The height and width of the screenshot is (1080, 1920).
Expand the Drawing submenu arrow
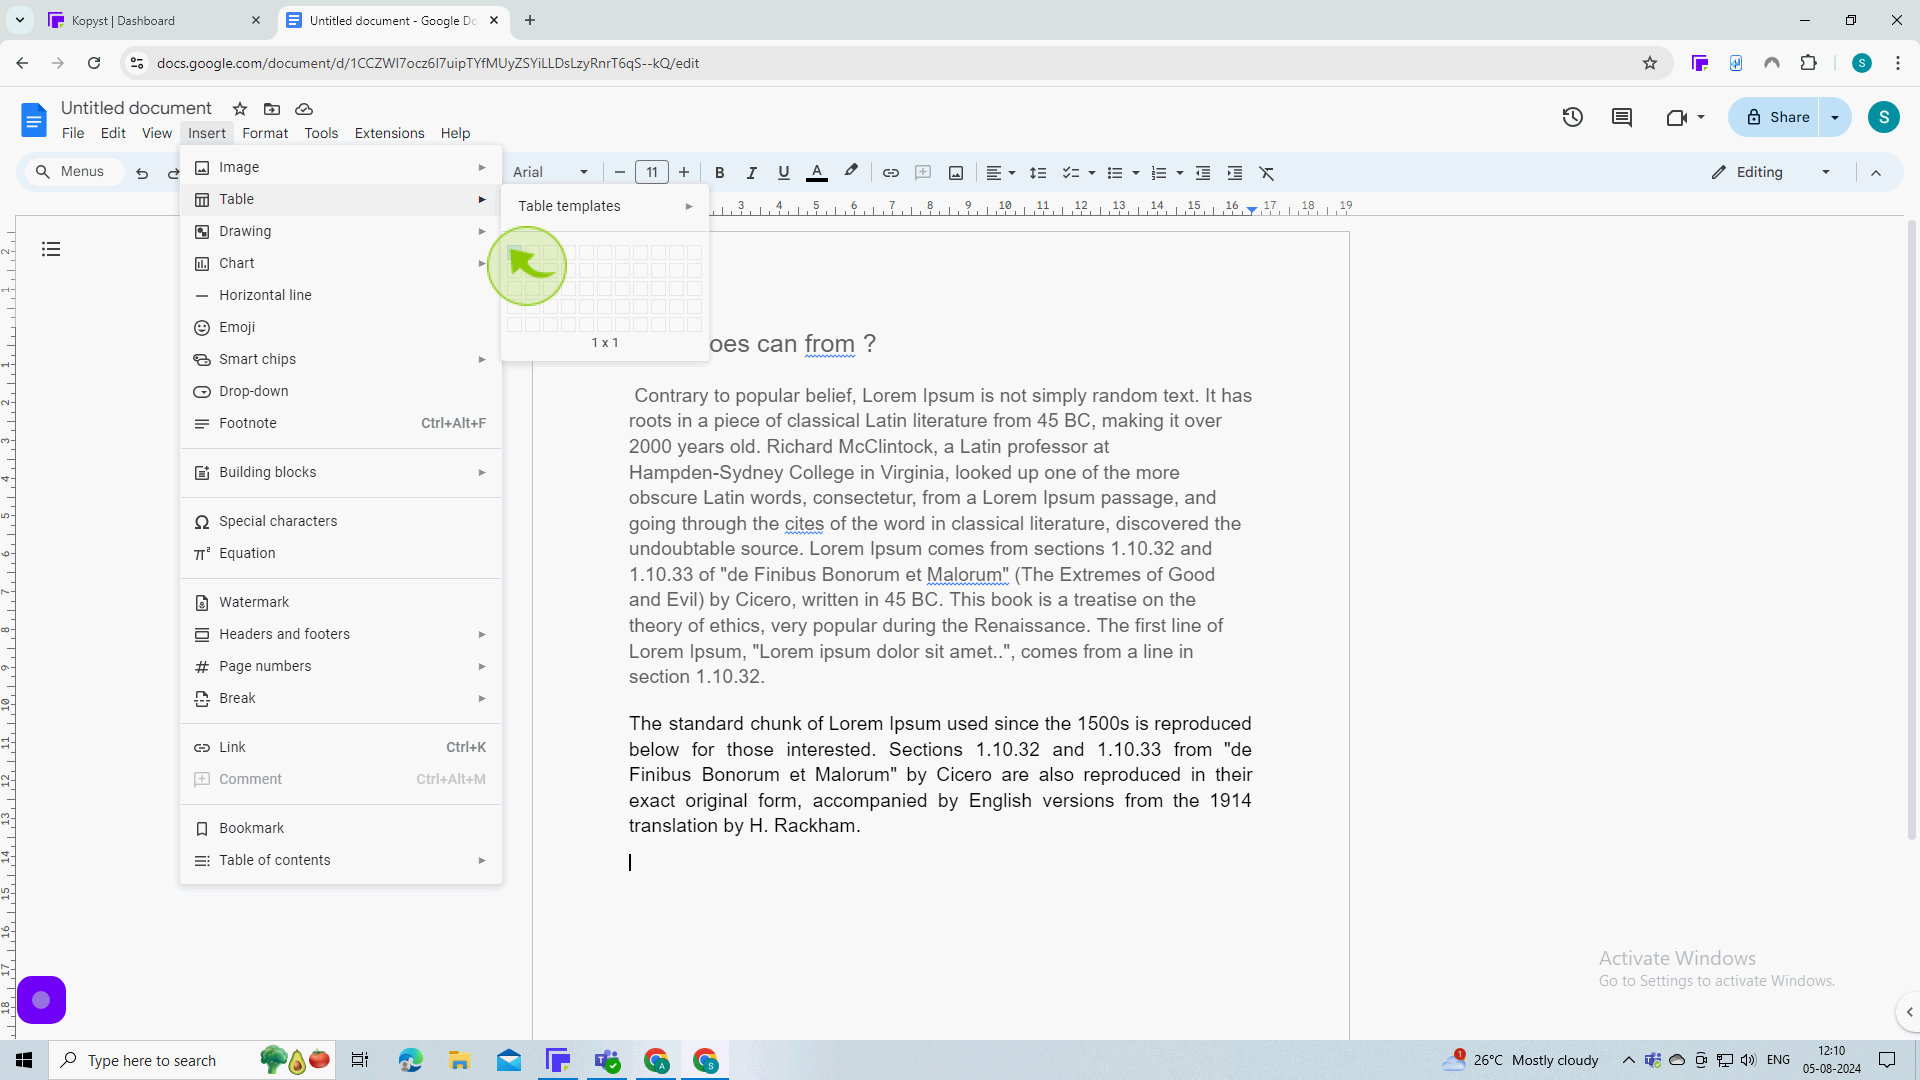click(x=483, y=231)
